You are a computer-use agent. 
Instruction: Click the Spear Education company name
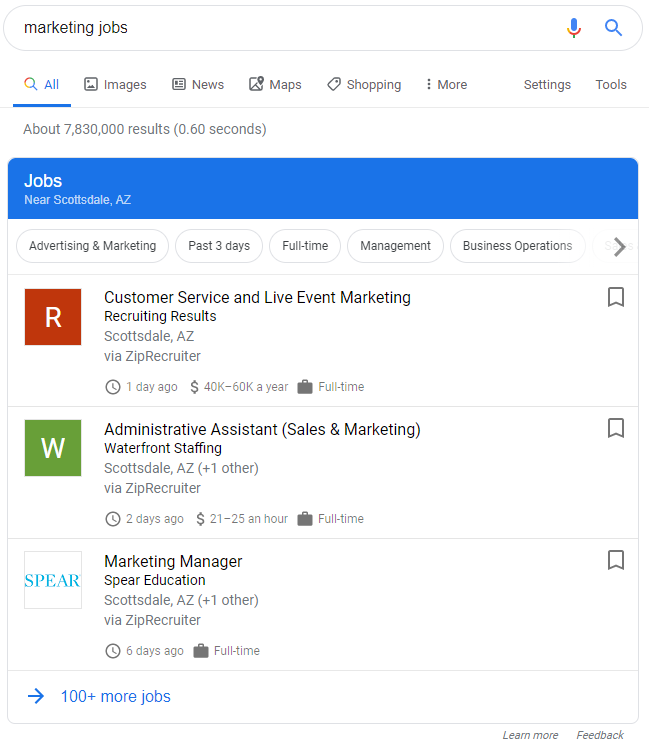click(155, 580)
